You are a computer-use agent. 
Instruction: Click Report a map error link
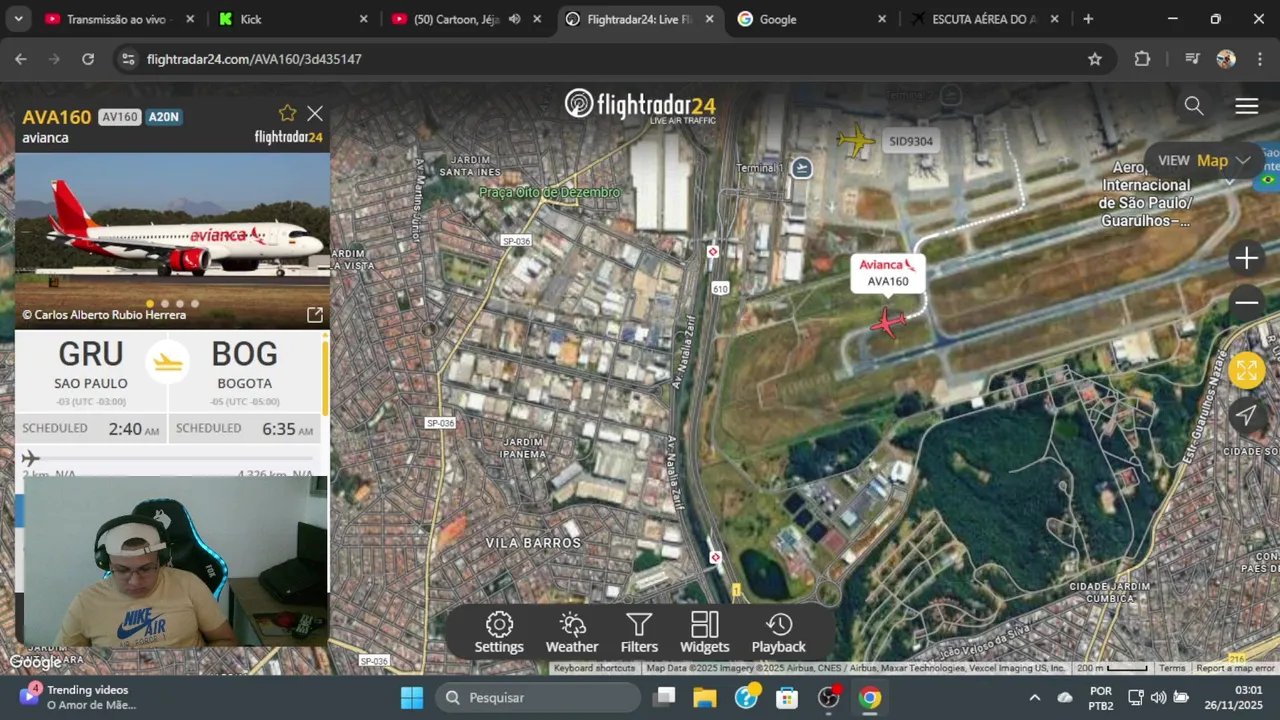pyautogui.click(x=1235, y=668)
